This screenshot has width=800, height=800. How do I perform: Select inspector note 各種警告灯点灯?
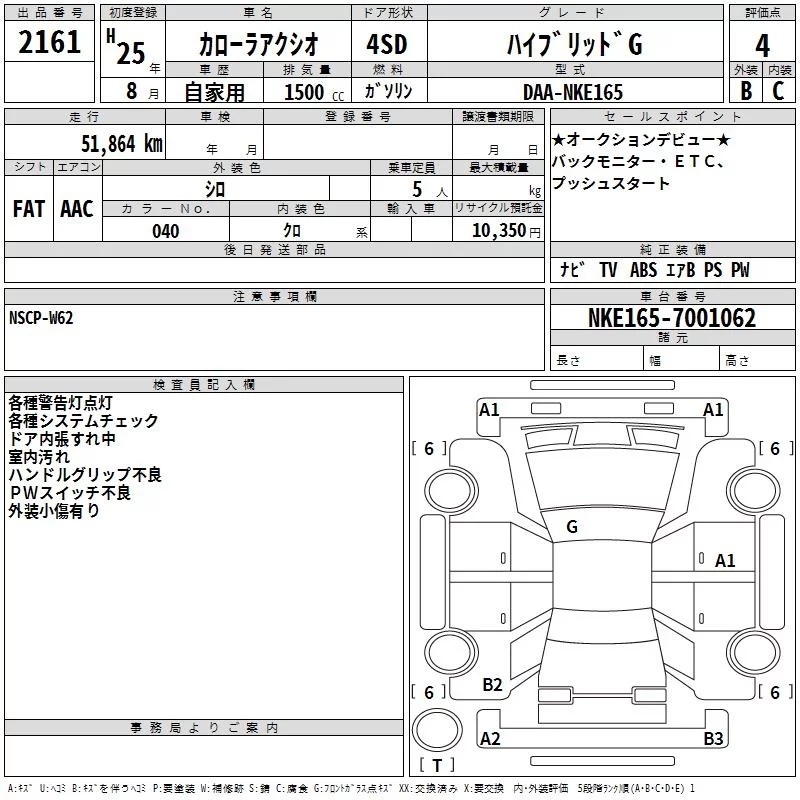tap(60, 403)
